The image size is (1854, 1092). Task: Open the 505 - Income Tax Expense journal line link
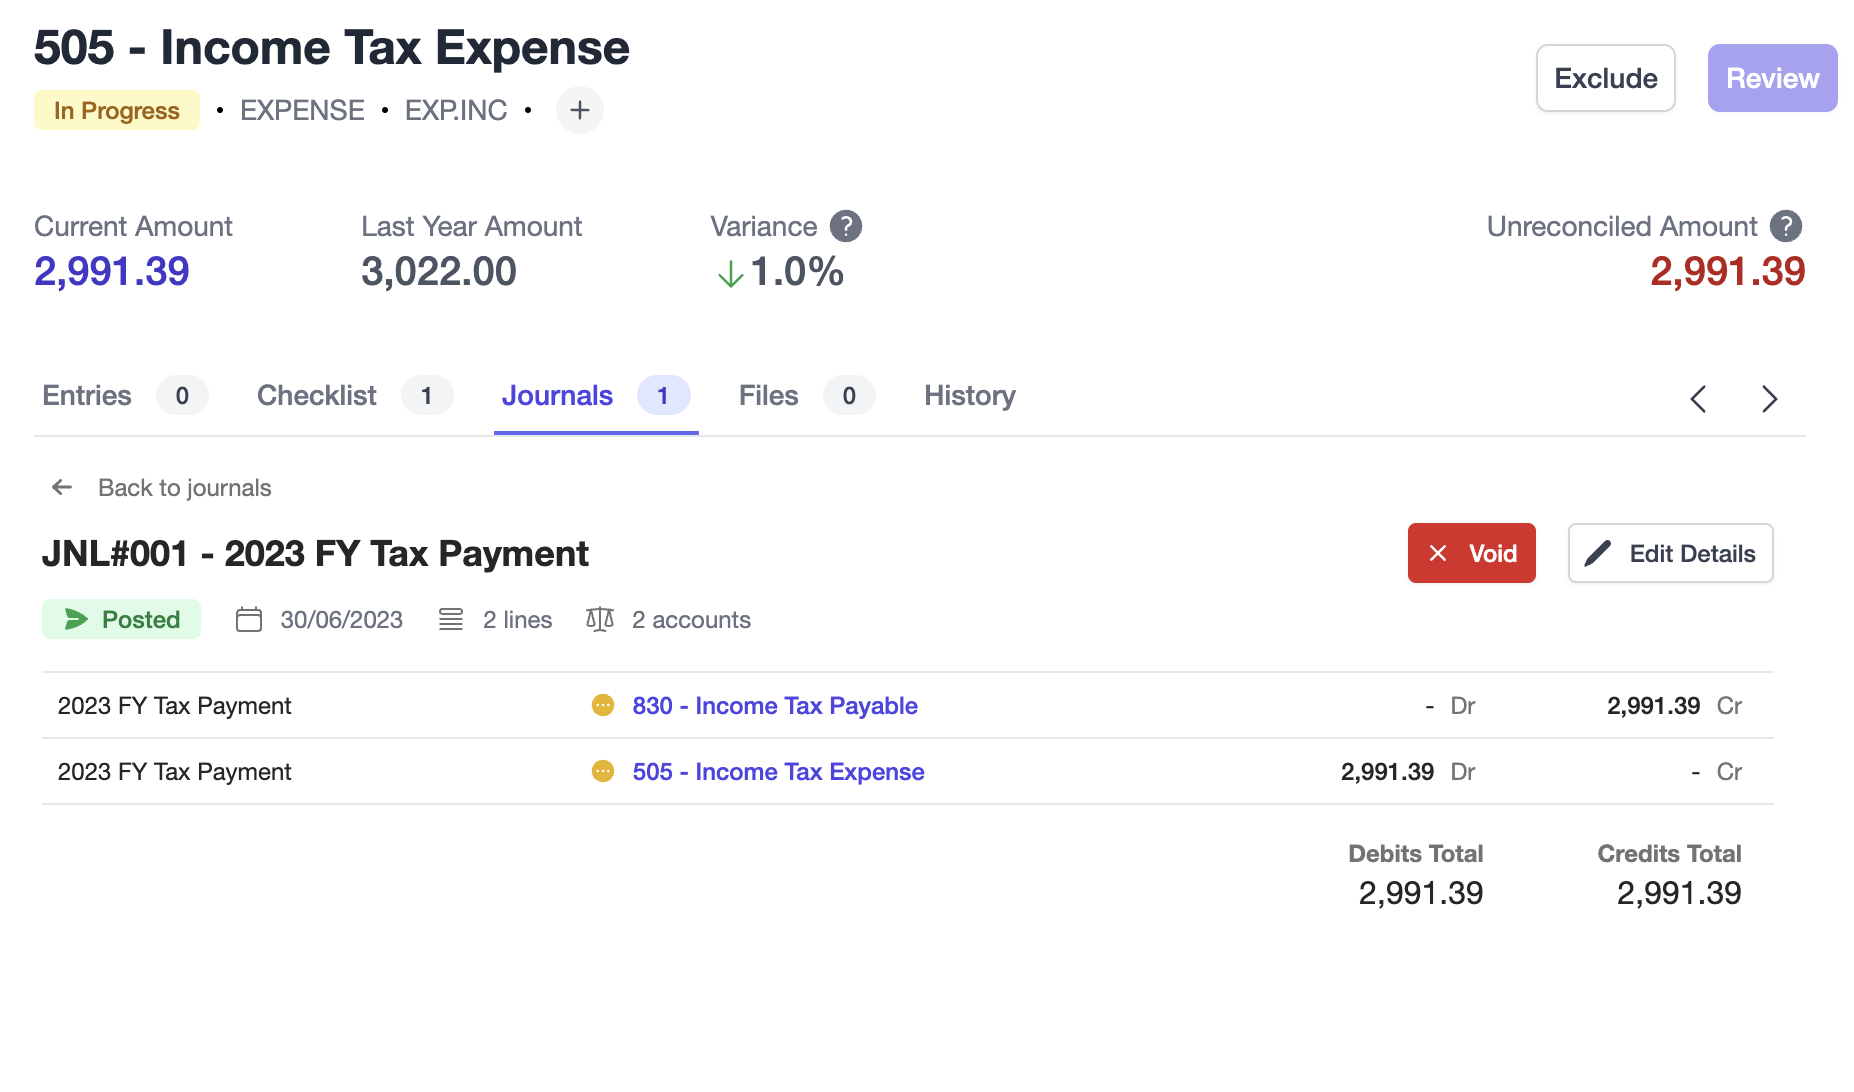click(x=778, y=771)
